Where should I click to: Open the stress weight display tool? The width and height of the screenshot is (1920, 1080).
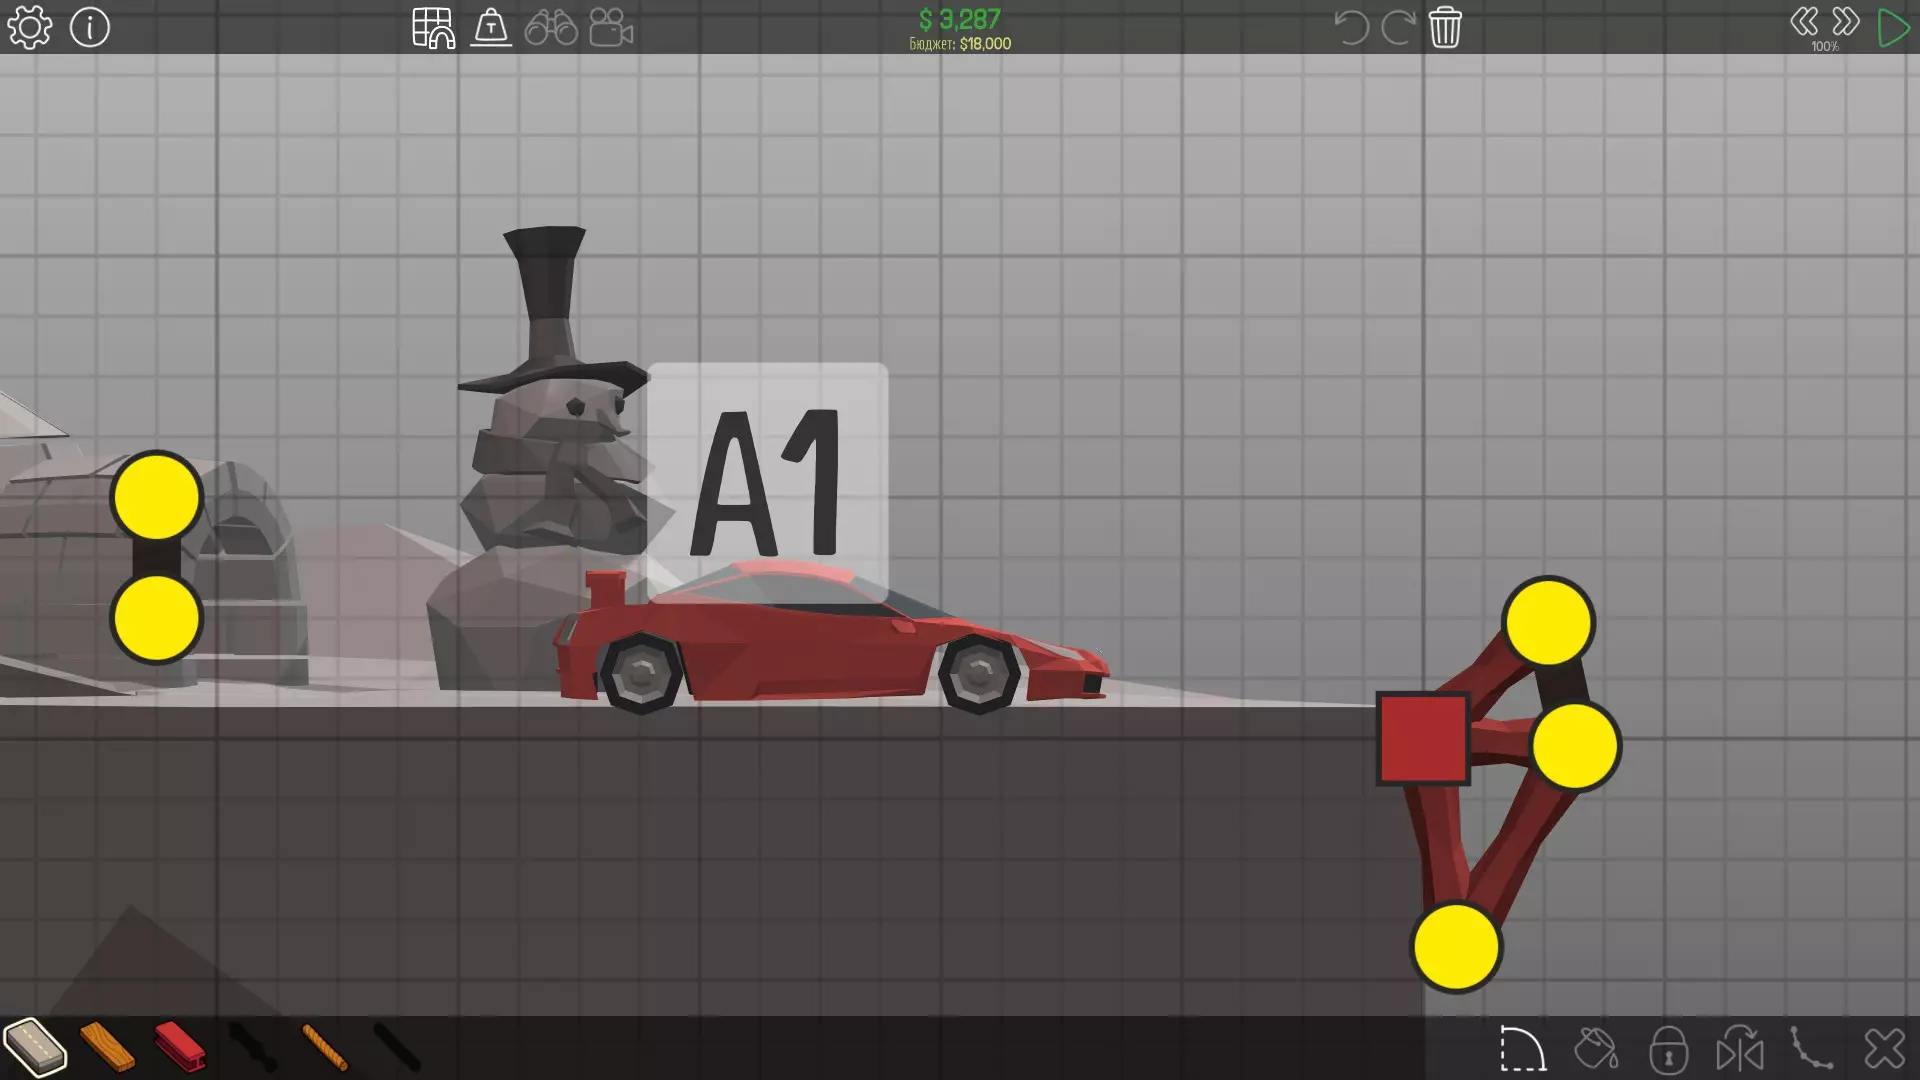(491, 28)
